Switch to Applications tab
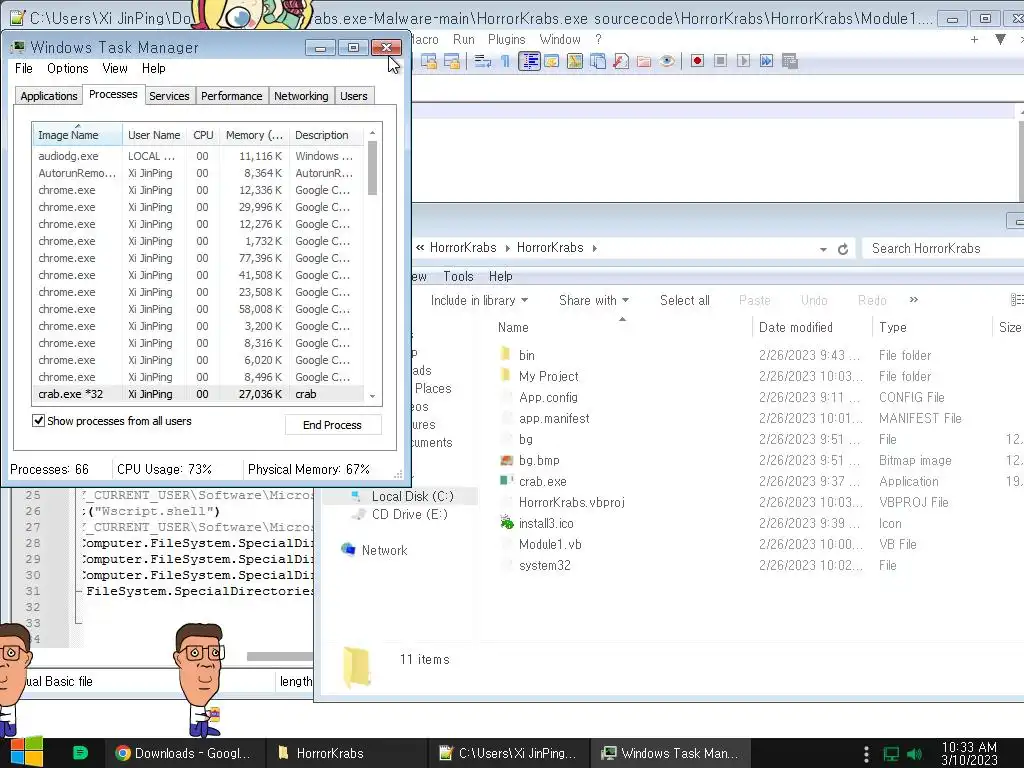The image size is (1024, 768). [49, 96]
